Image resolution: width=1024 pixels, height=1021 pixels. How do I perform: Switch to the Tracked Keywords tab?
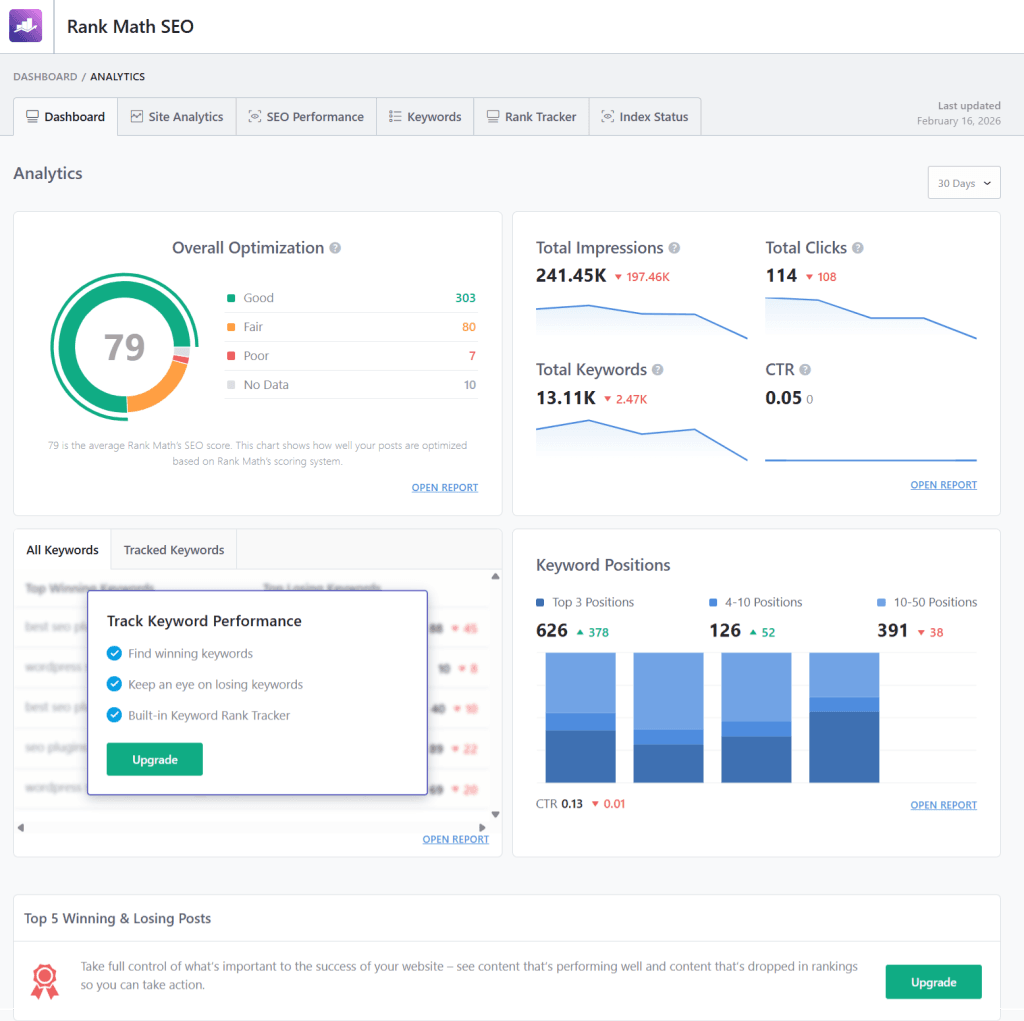click(173, 549)
